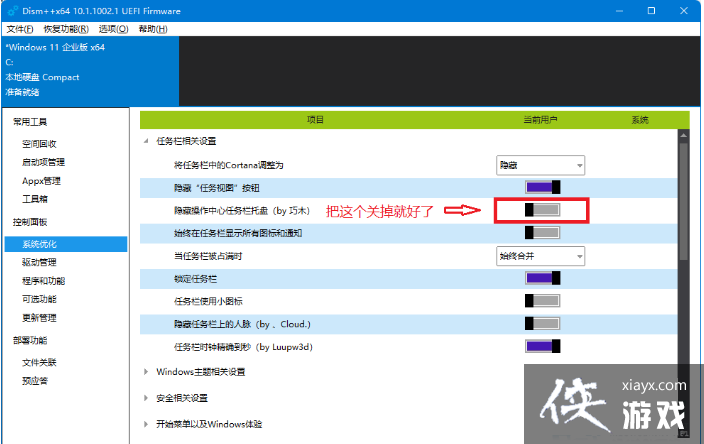Viewport: 704px width, 444px height.
Task: Expand the Windows主题相关设置 group
Action: pyautogui.click(x=146, y=372)
